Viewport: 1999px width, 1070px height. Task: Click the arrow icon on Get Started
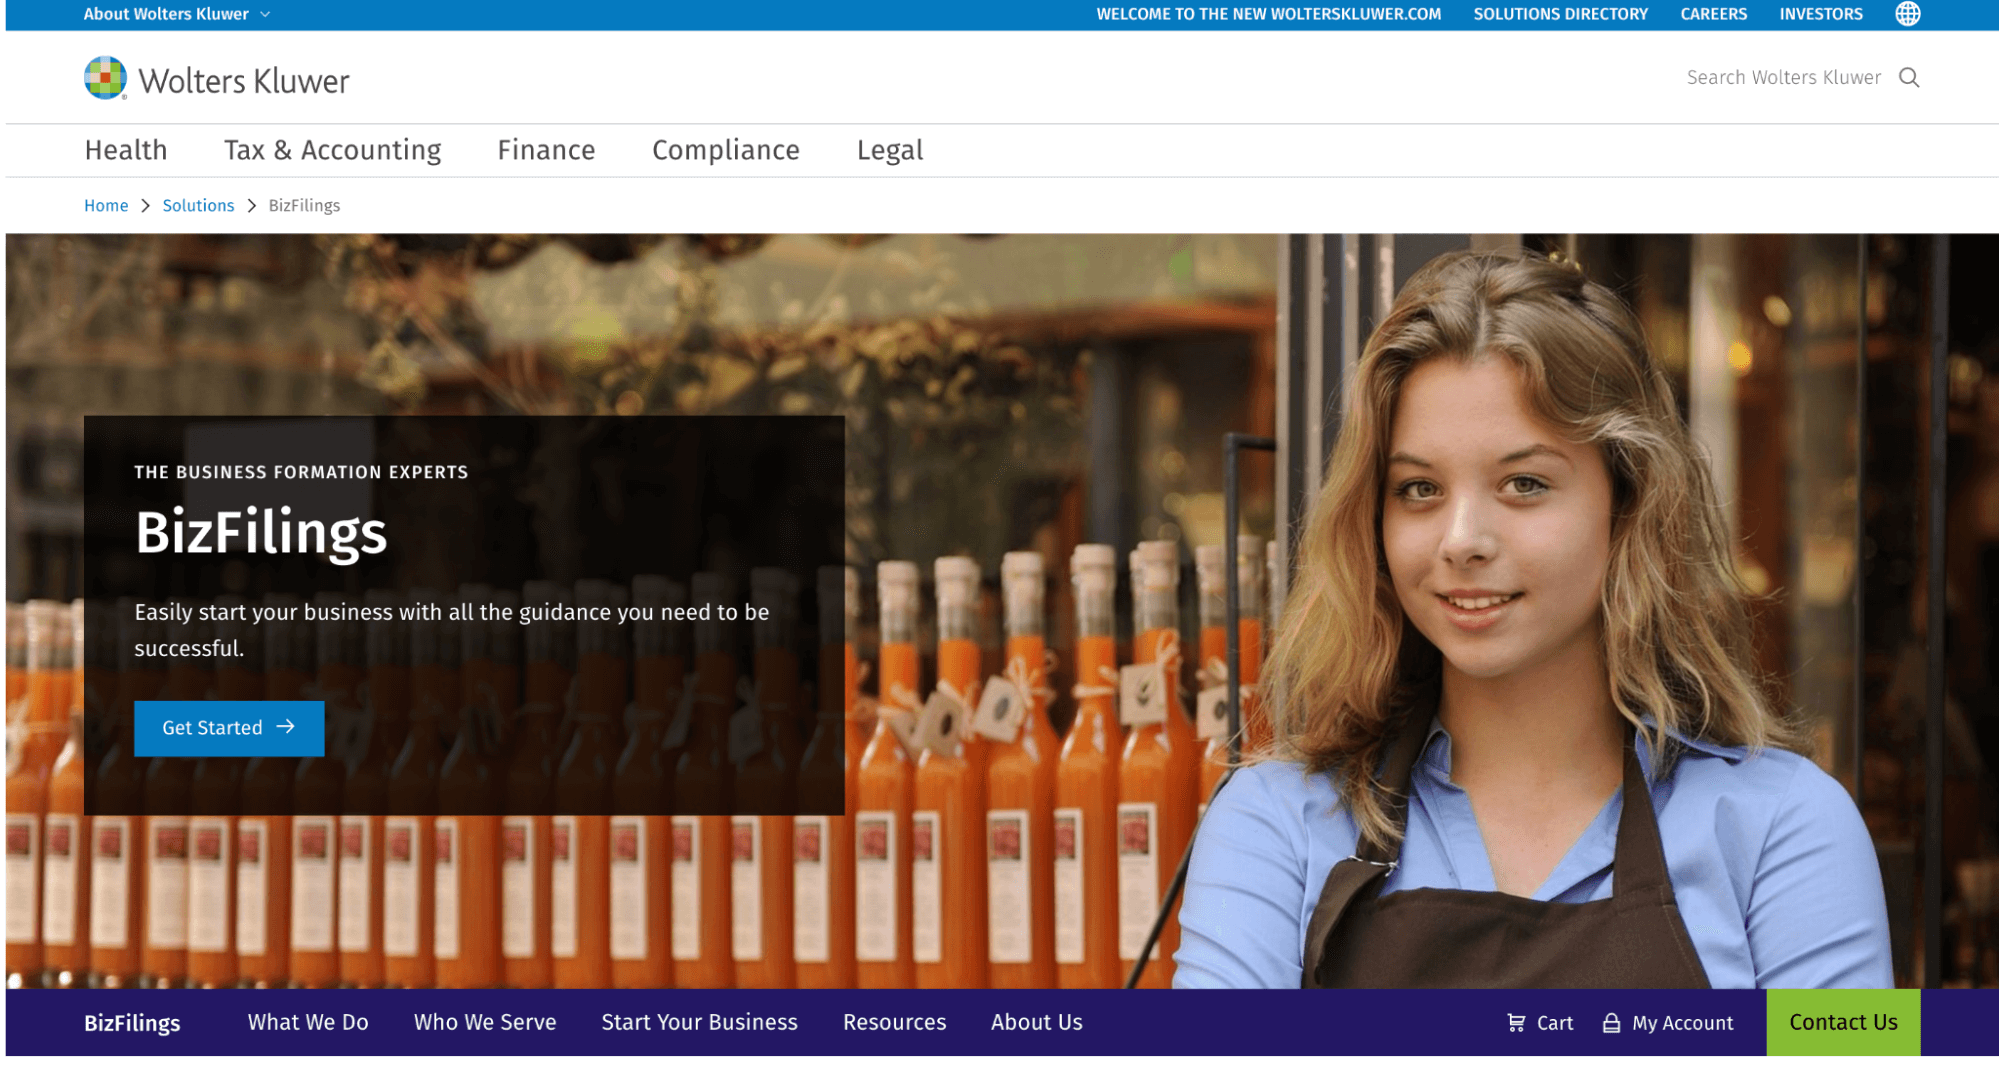[285, 727]
